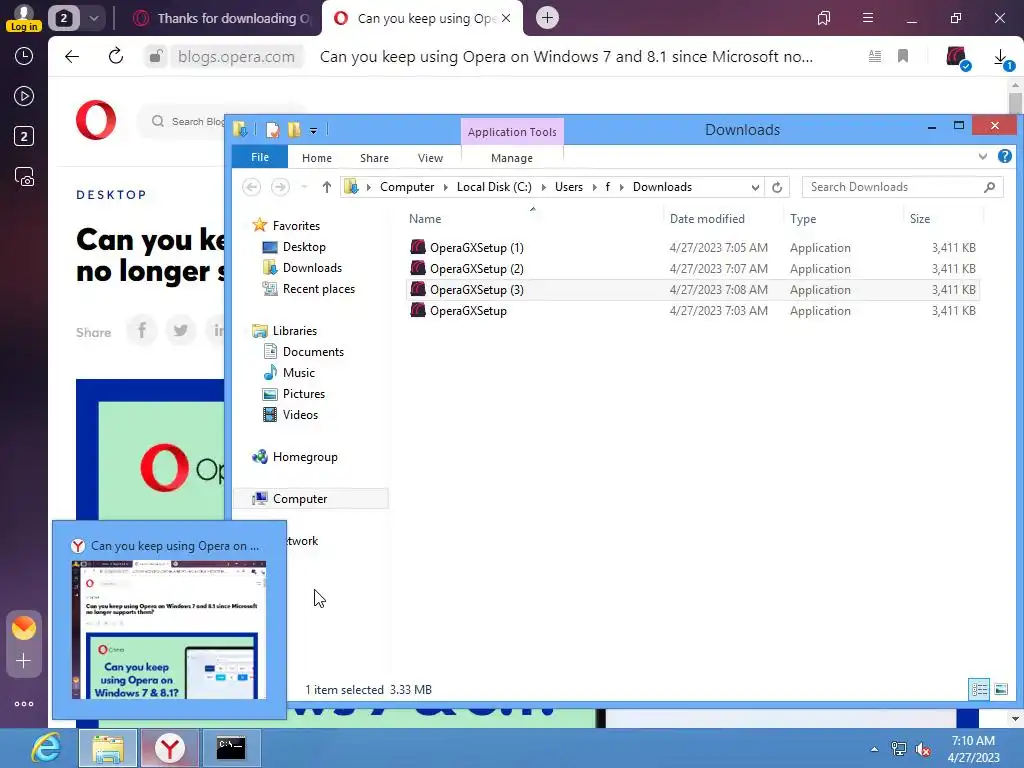This screenshot has height=768, width=1024.
Task: Click the Opera logo on the blog page
Action: 96,121
